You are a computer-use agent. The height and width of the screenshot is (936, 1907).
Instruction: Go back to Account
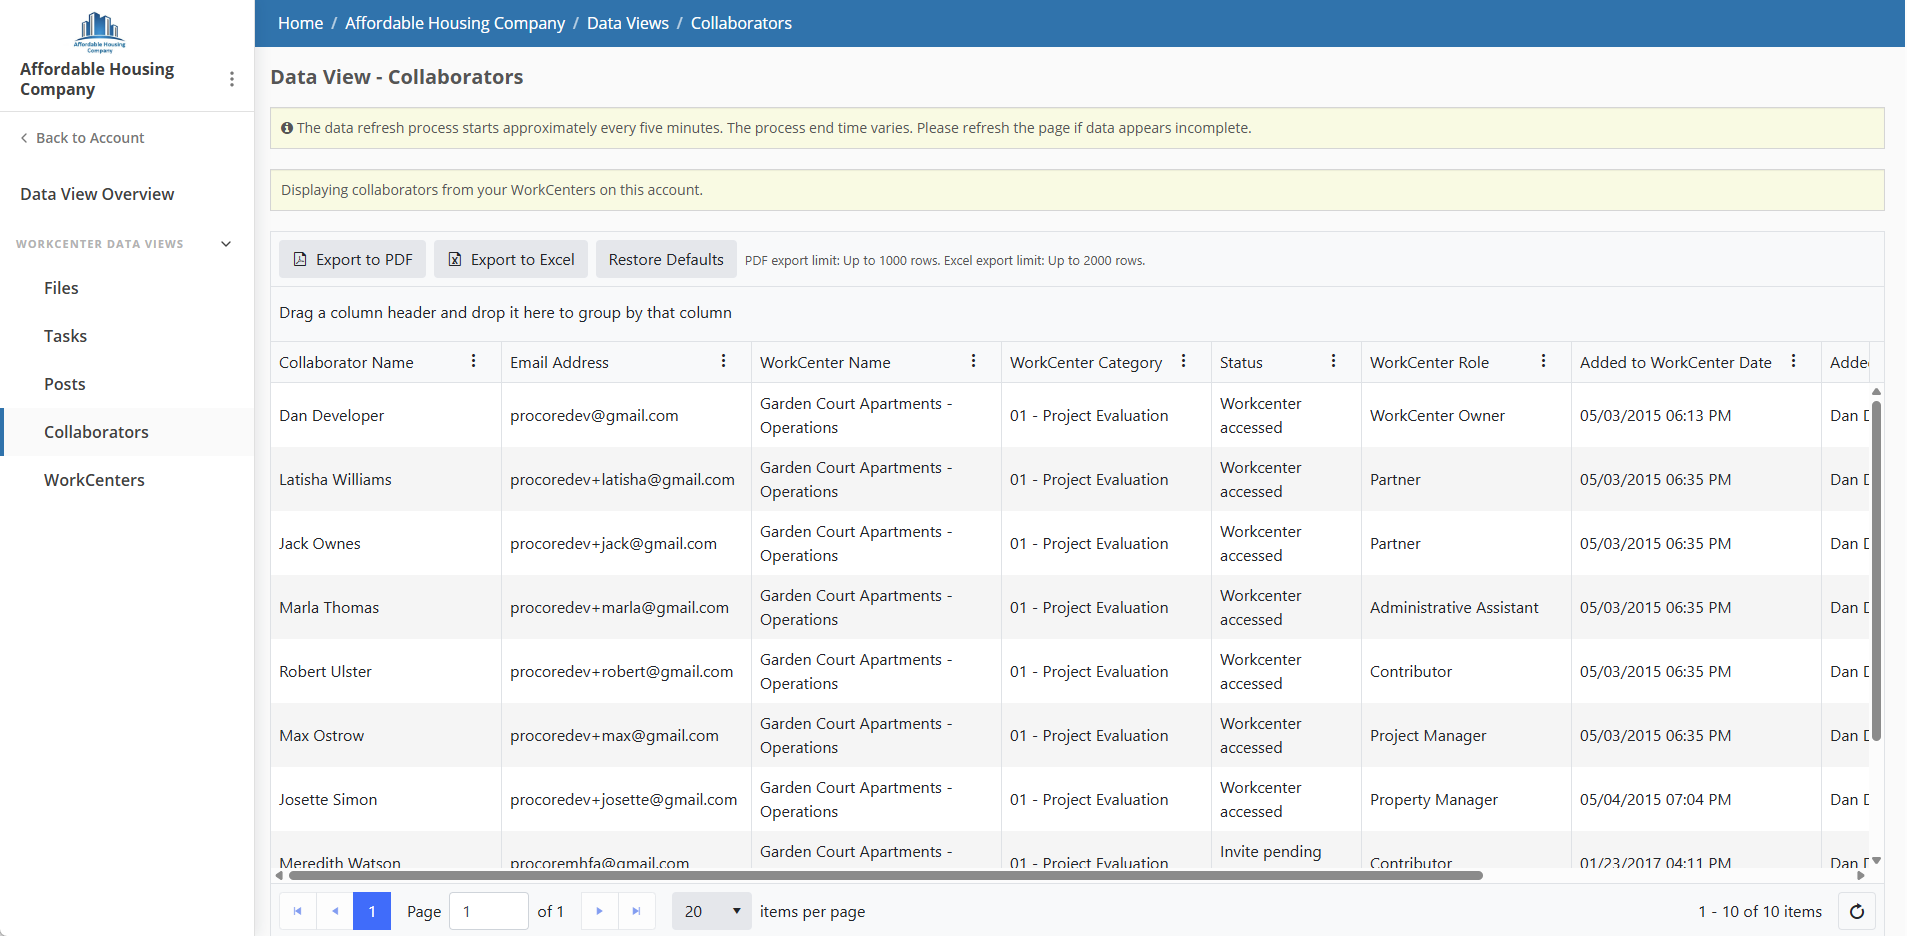click(x=82, y=138)
